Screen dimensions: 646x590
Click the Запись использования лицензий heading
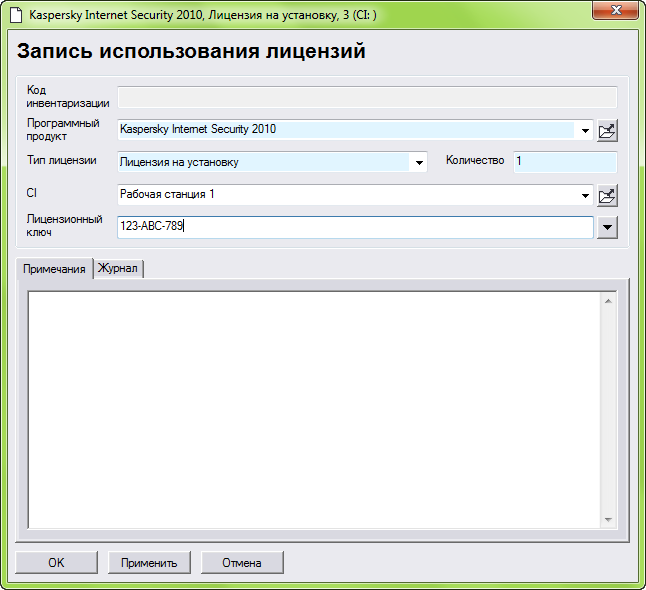tap(191, 51)
